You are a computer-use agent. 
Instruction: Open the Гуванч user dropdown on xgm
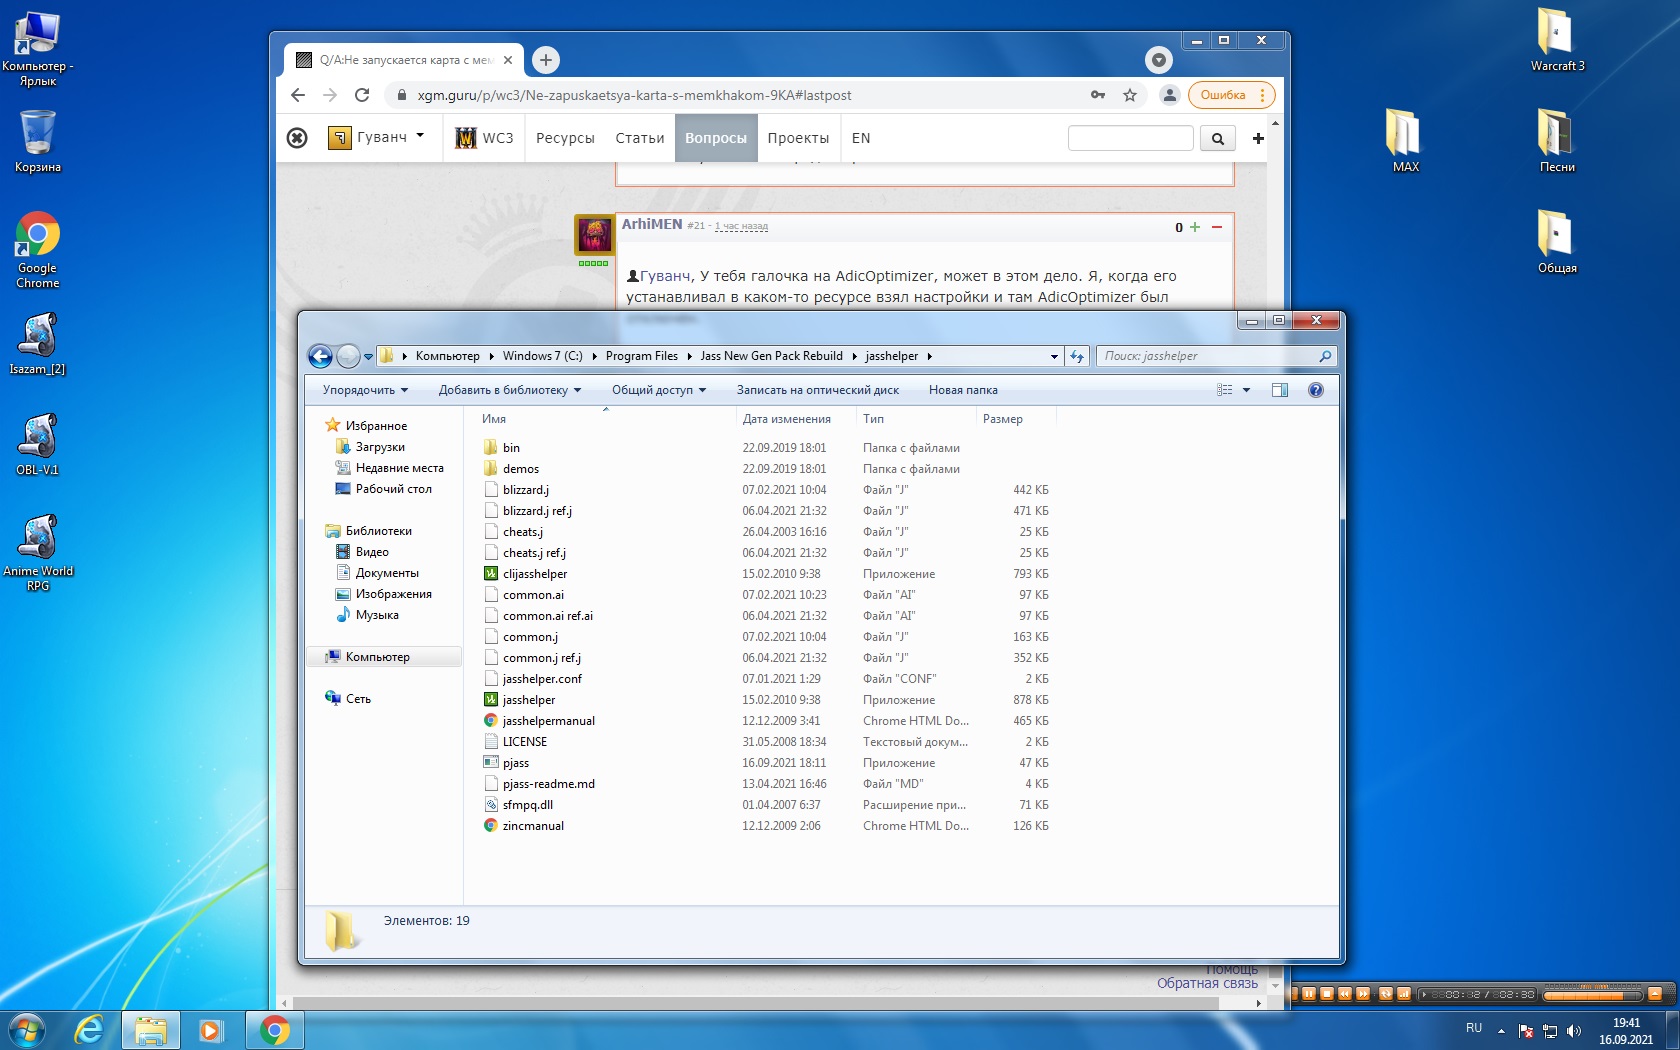pyautogui.click(x=376, y=137)
